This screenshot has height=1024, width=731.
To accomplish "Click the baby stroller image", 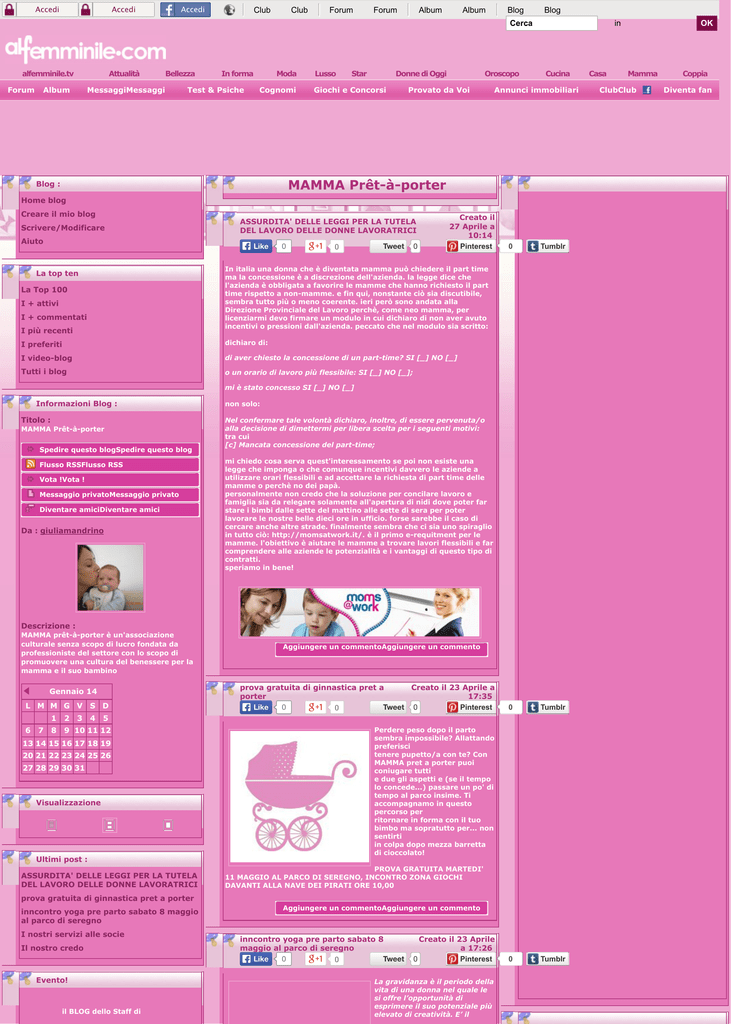I will [x=299, y=797].
